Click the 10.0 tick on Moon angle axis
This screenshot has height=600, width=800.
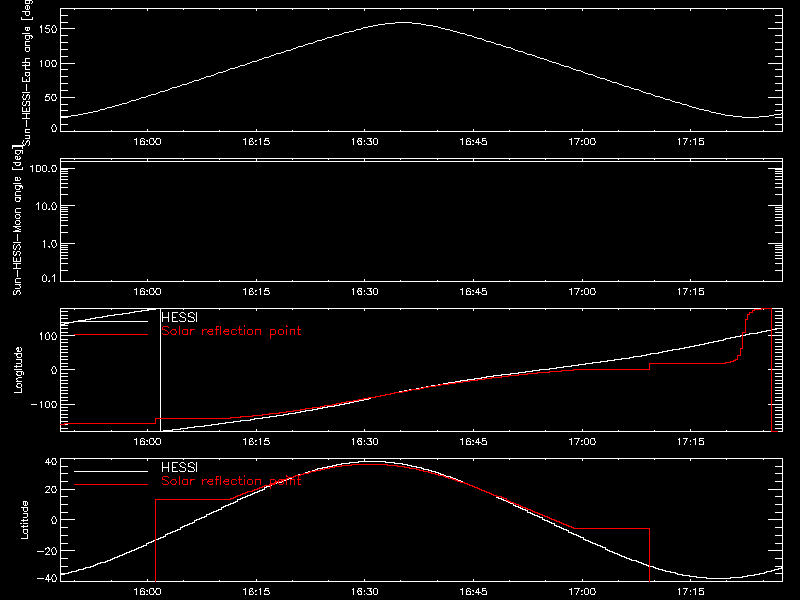[46, 207]
